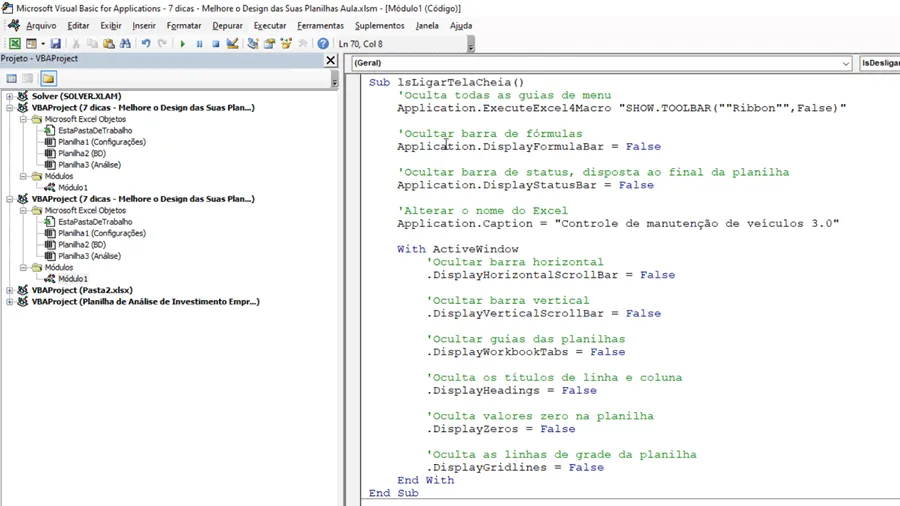The height and width of the screenshot is (506, 900).
Task: Pause execution with the Break icon
Action: pos(199,44)
